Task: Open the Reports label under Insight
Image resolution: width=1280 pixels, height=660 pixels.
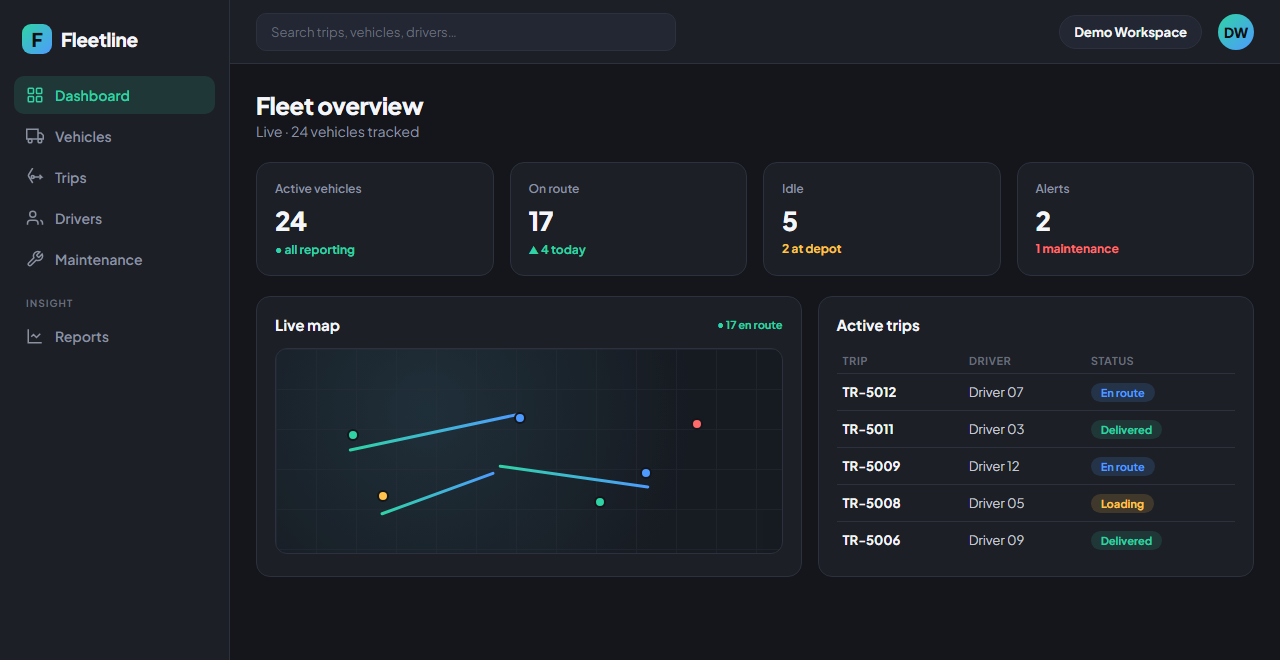Action: (82, 336)
